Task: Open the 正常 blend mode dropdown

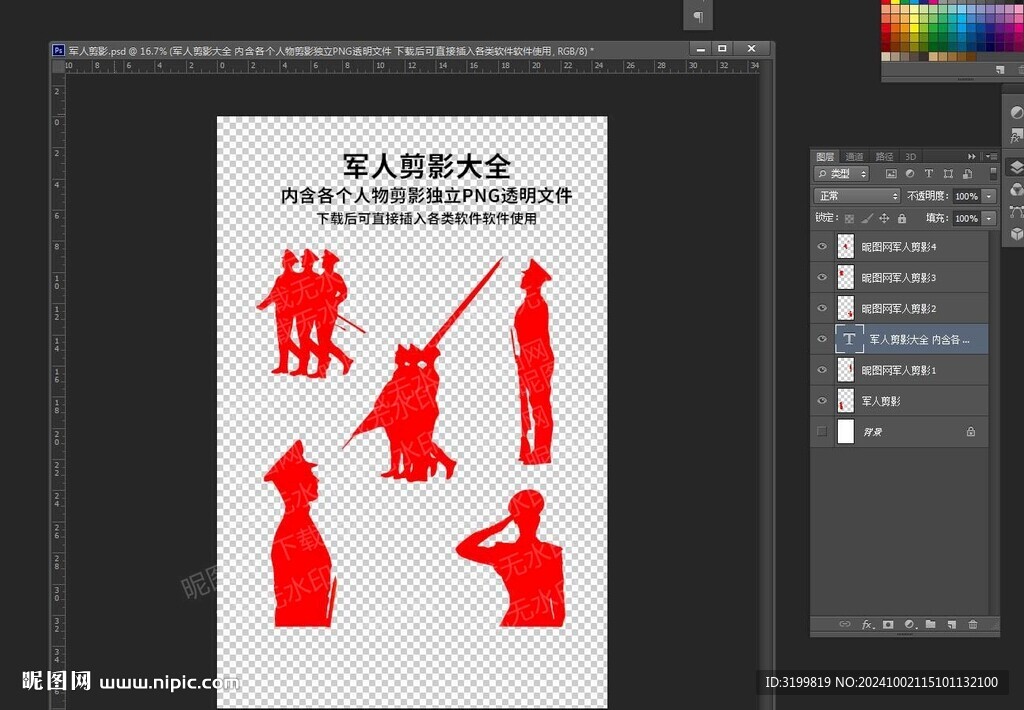Action: (x=857, y=196)
